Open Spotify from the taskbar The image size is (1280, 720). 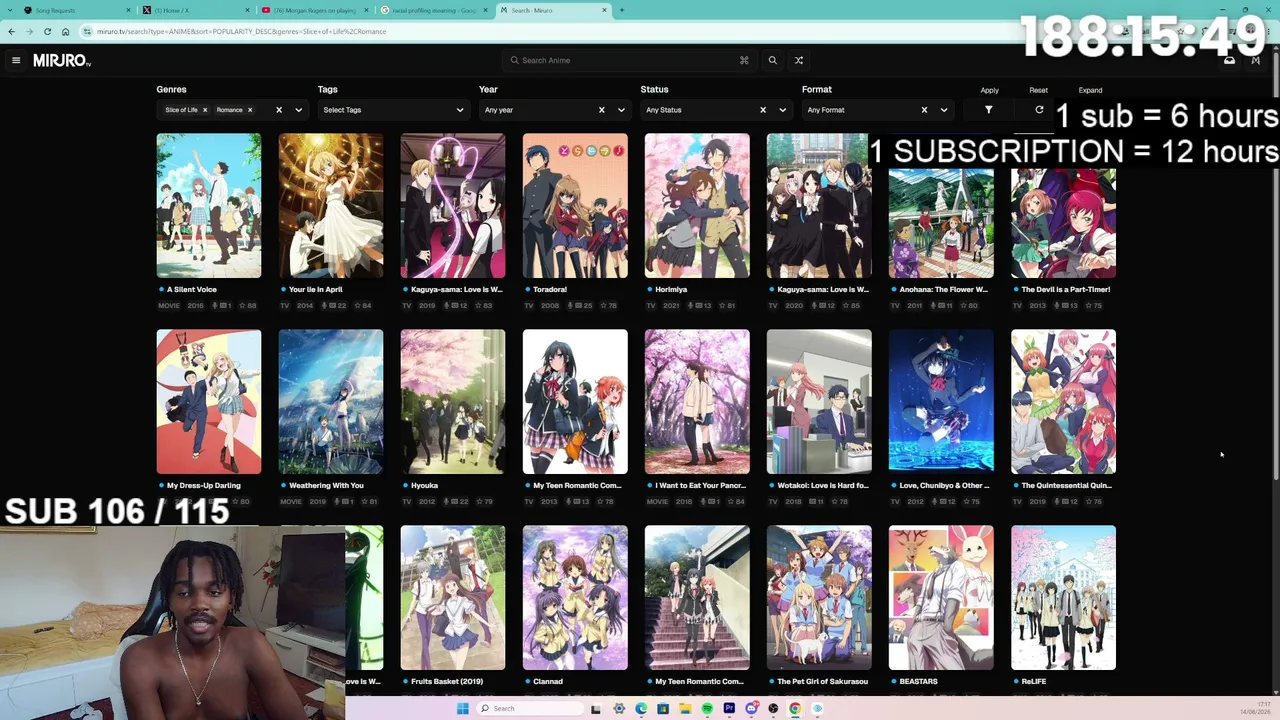707,709
